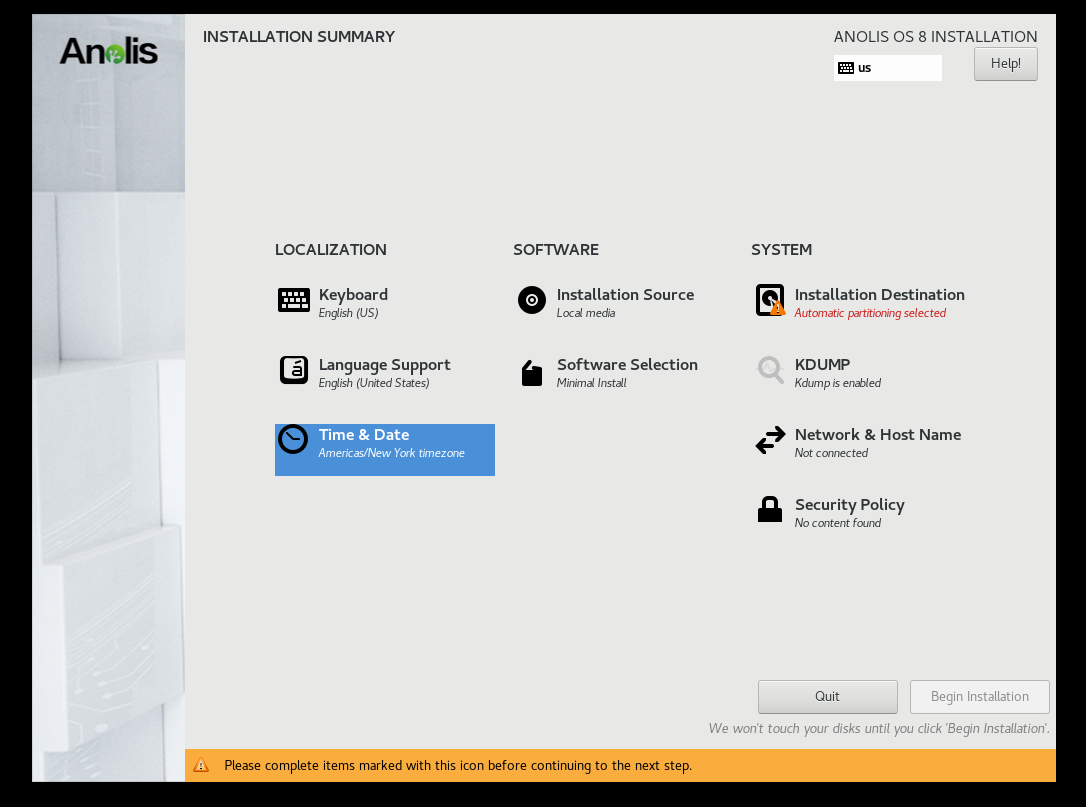Viewport: 1086px width, 807px height.
Task: Select the 'Automatic partitioning selected' warning text
Action: click(x=870, y=313)
